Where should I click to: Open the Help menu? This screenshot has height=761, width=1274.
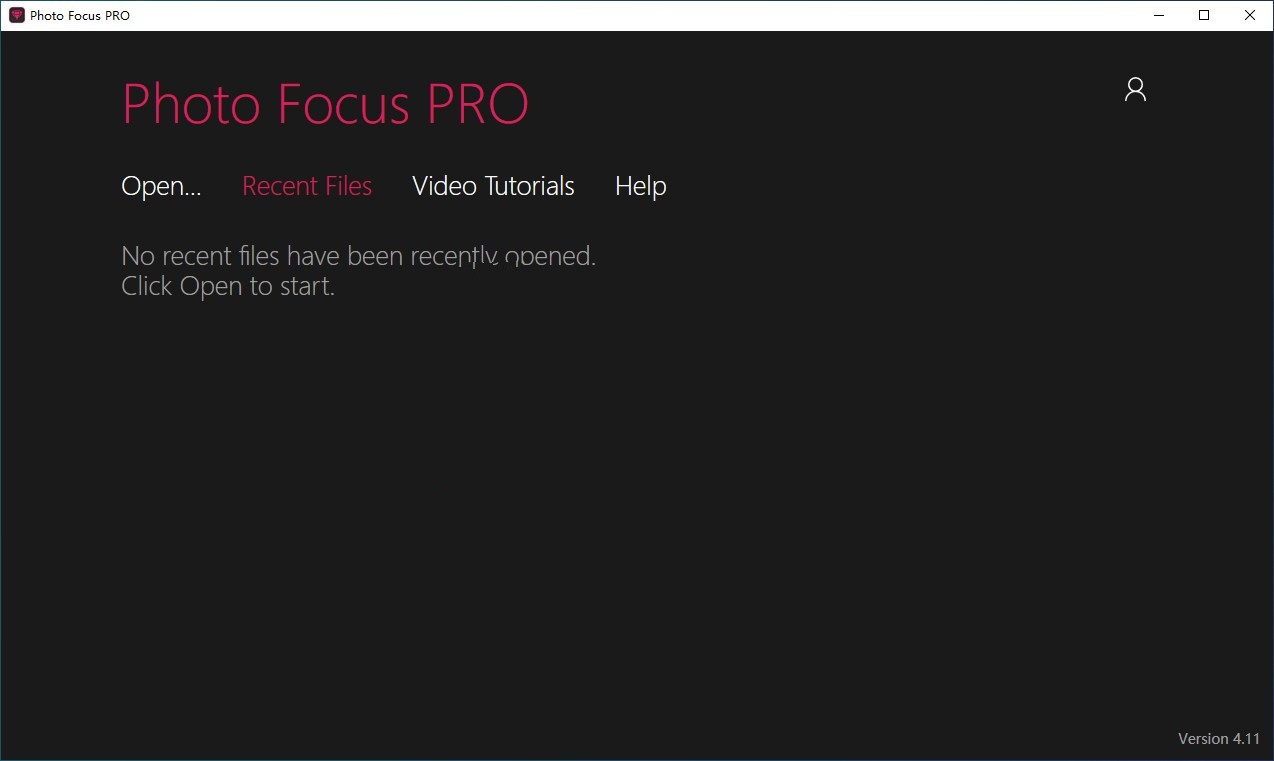[641, 186]
